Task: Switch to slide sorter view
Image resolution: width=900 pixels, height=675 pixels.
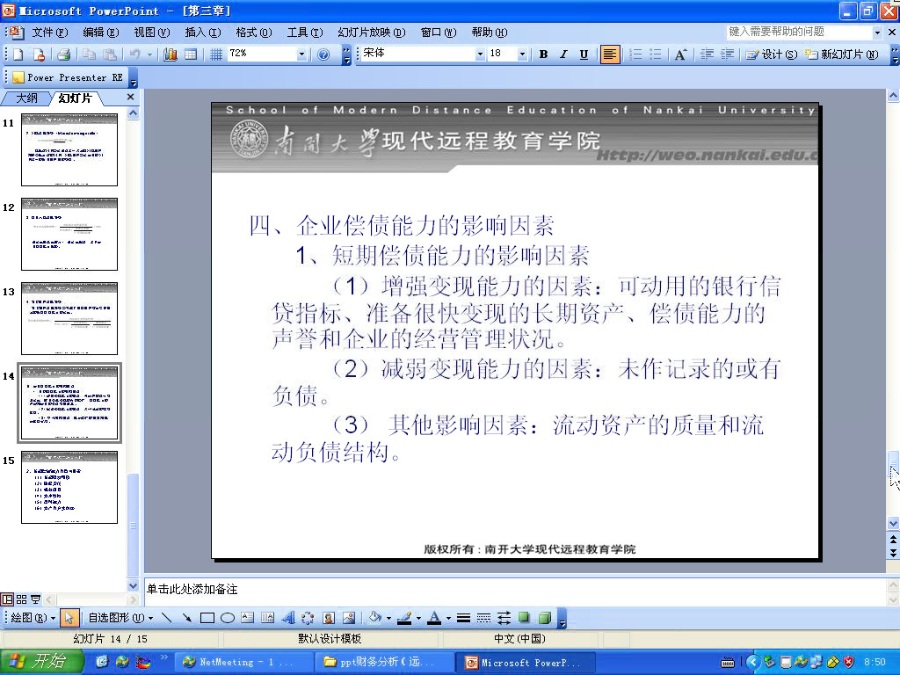Action: [x=21, y=599]
